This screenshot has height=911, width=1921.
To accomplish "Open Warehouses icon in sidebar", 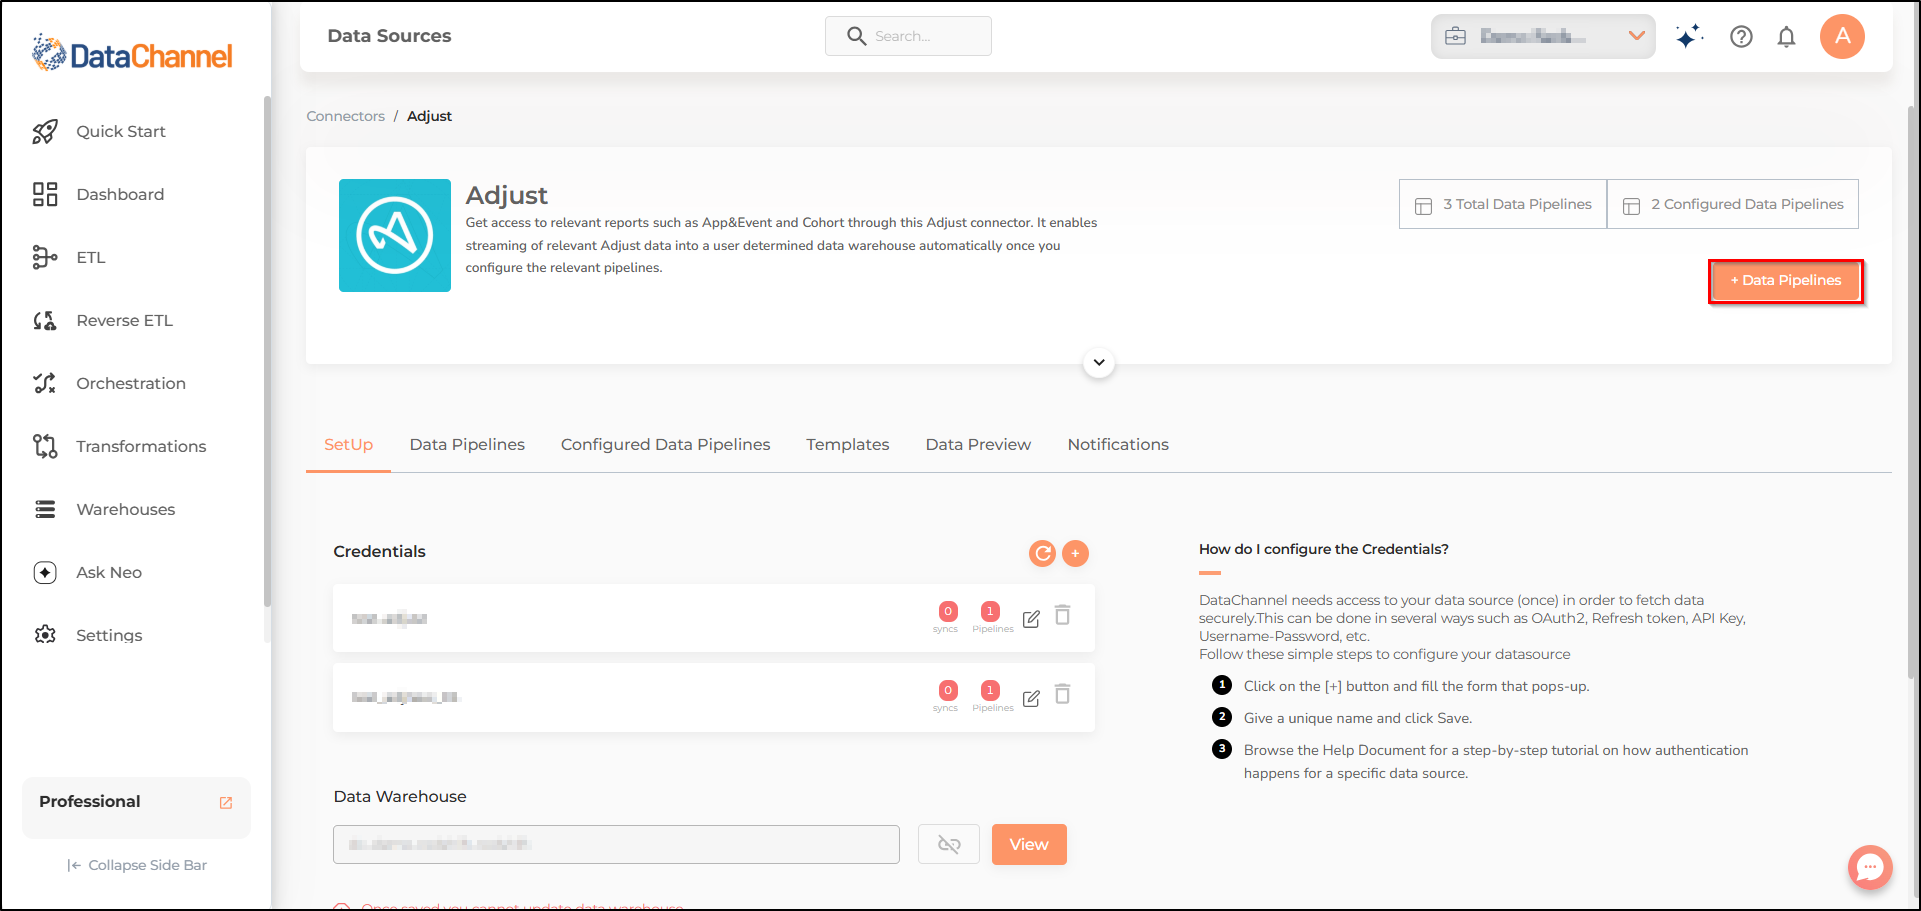I will pyautogui.click(x=45, y=509).
